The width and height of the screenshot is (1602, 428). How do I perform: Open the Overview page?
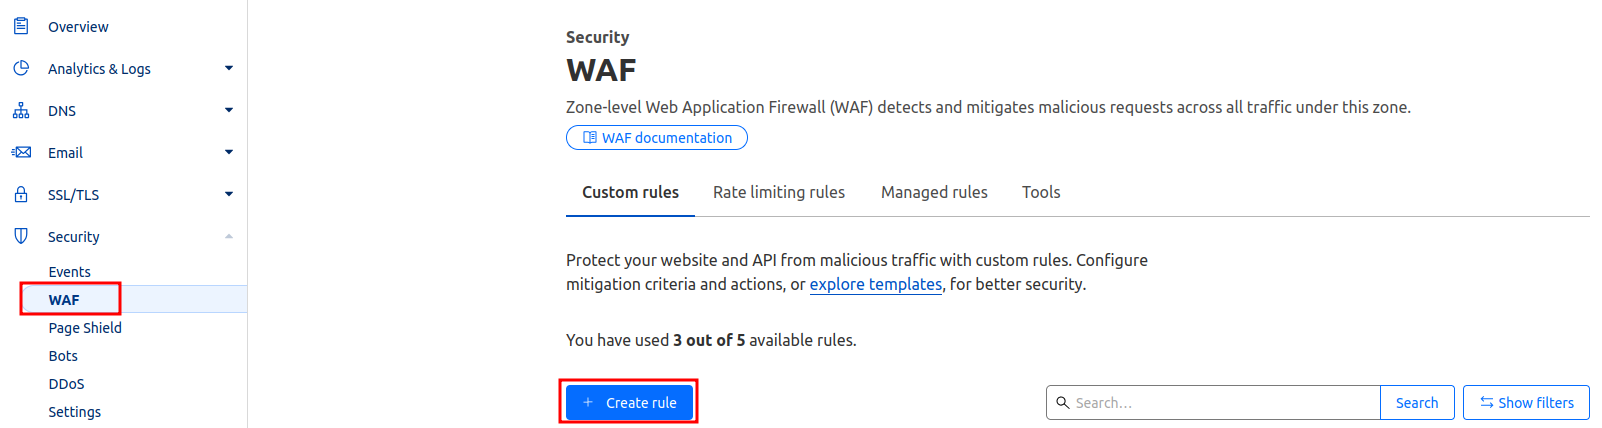click(x=78, y=27)
